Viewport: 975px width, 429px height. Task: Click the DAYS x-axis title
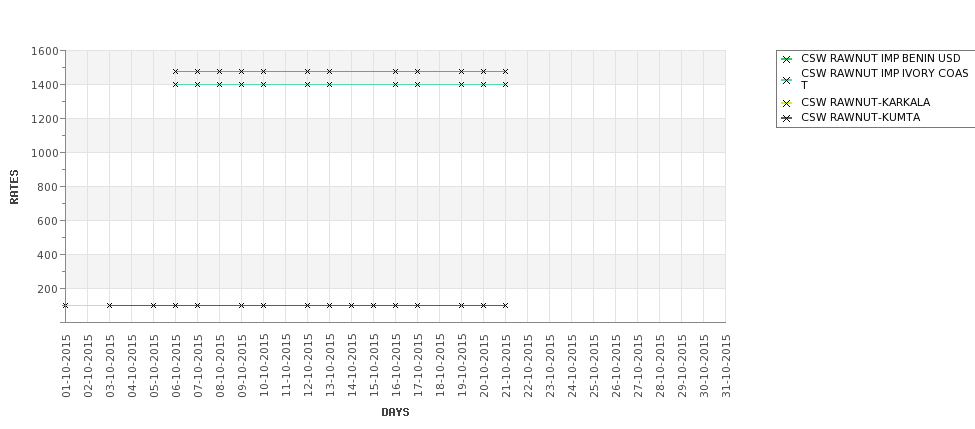pyautogui.click(x=395, y=412)
